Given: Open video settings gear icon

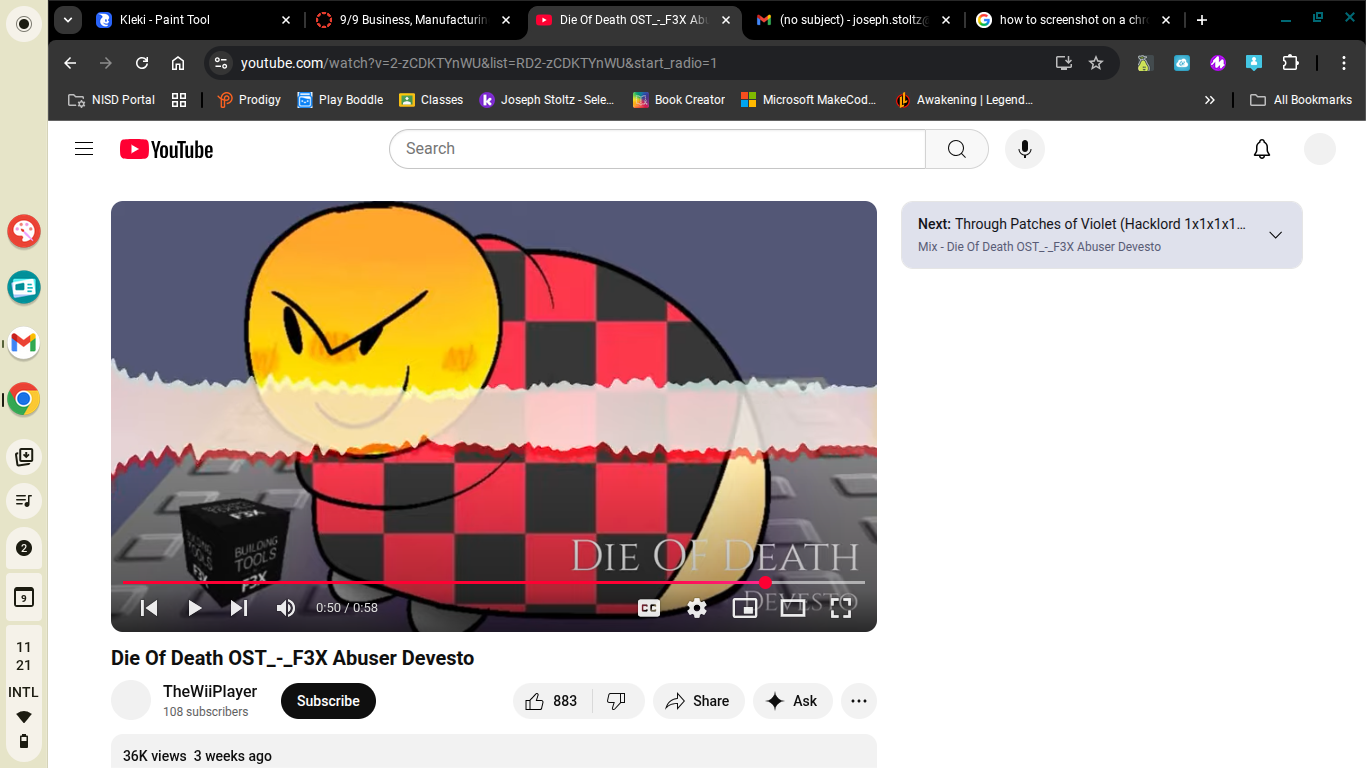Looking at the screenshot, I should 697,608.
